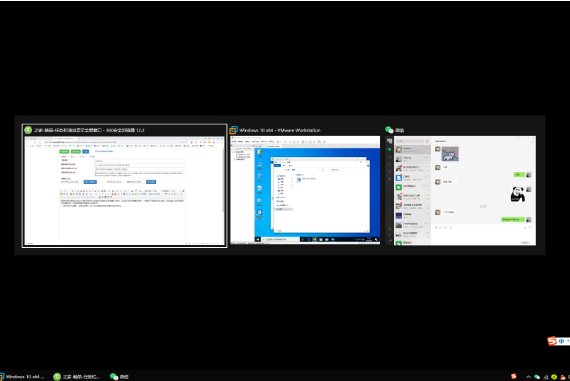Click the VMware icon beside Windows 10 x64 title
The image size is (570, 381).
click(234, 130)
